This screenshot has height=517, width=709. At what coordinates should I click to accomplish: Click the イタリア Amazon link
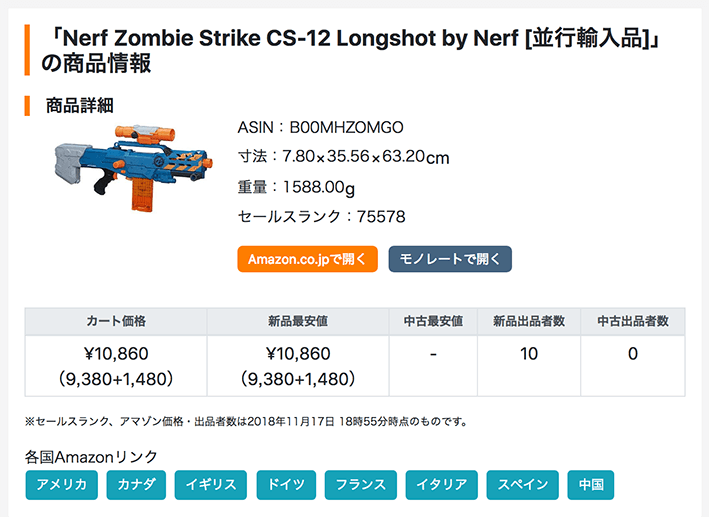coord(442,485)
